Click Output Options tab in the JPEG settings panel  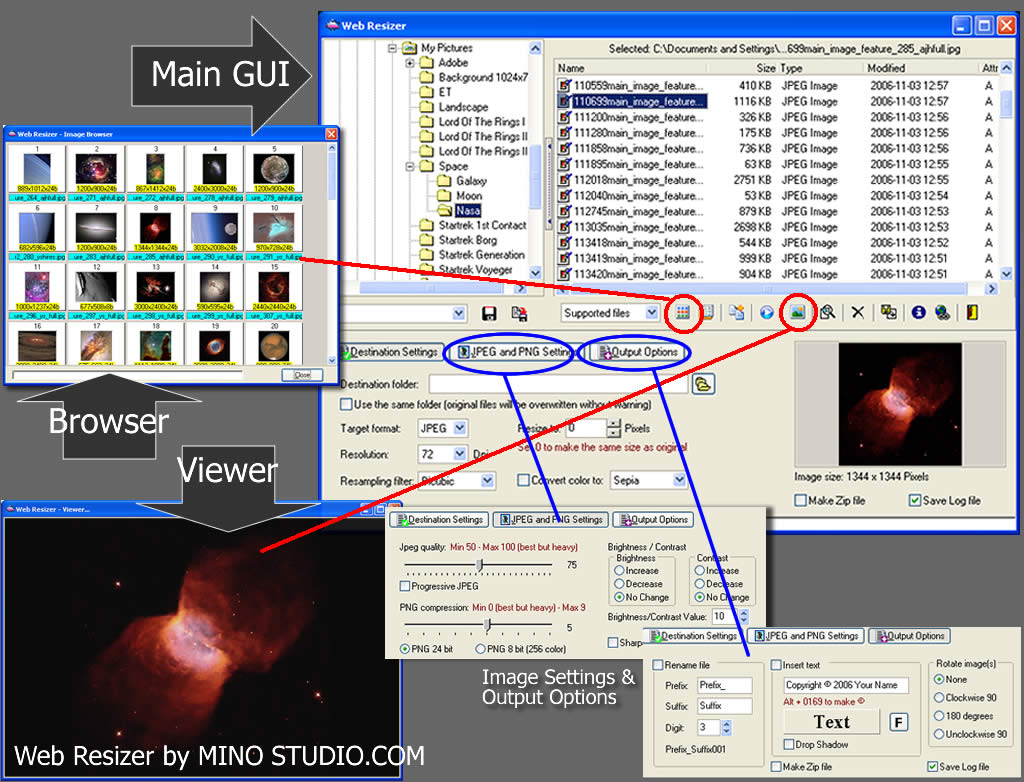coord(653,519)
